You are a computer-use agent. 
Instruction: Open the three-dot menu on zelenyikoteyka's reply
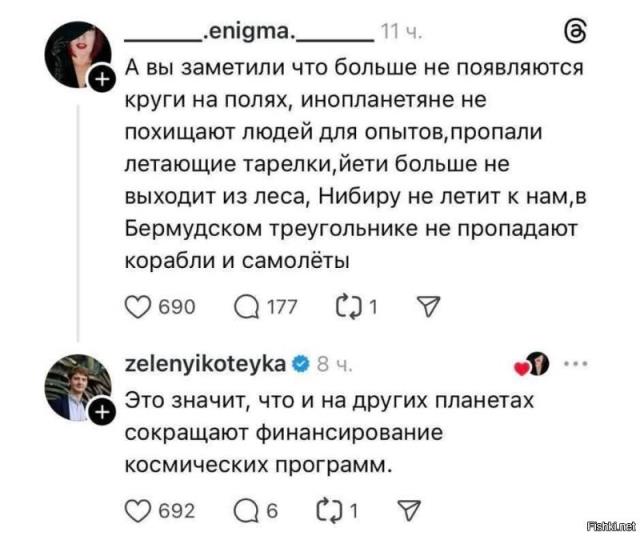tap(577, 364)
